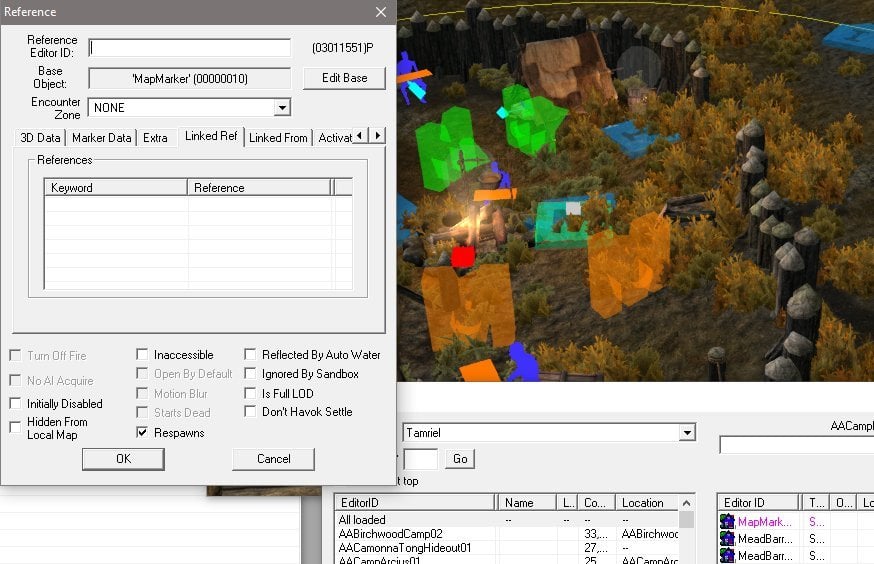Select the All loaded row

[x=507, y=519]
